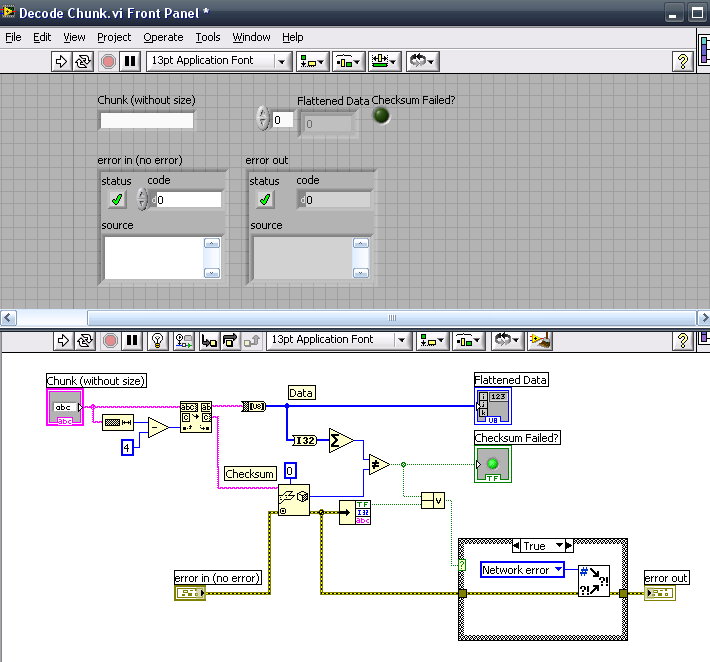Click the Run arrow on front panel toolbar

pos(60,61)
